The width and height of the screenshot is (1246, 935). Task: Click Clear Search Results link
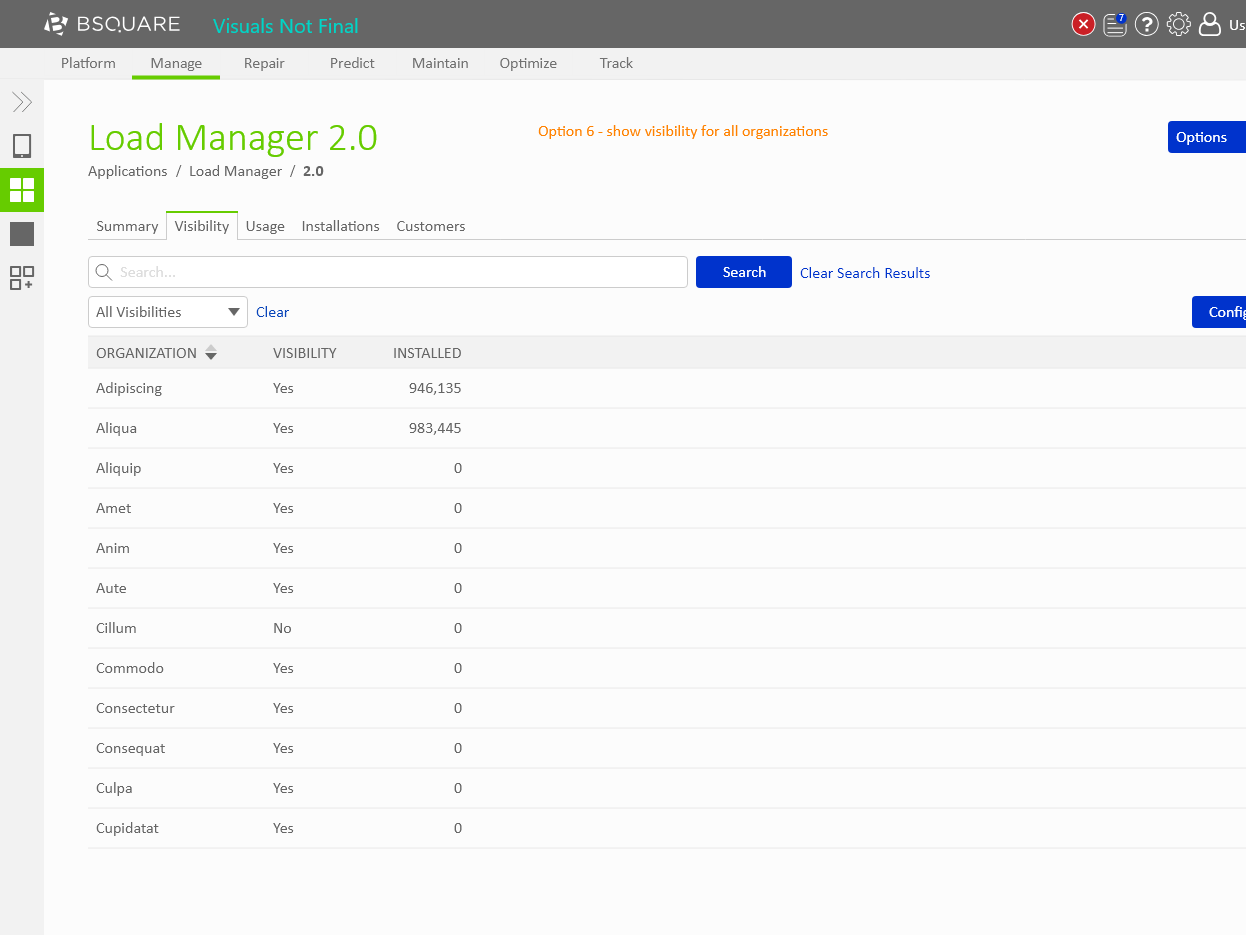pos(865,273)
